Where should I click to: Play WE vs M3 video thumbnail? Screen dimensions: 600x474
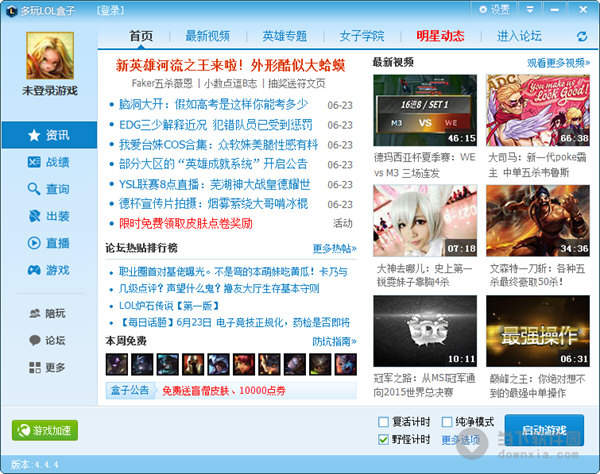425,110
